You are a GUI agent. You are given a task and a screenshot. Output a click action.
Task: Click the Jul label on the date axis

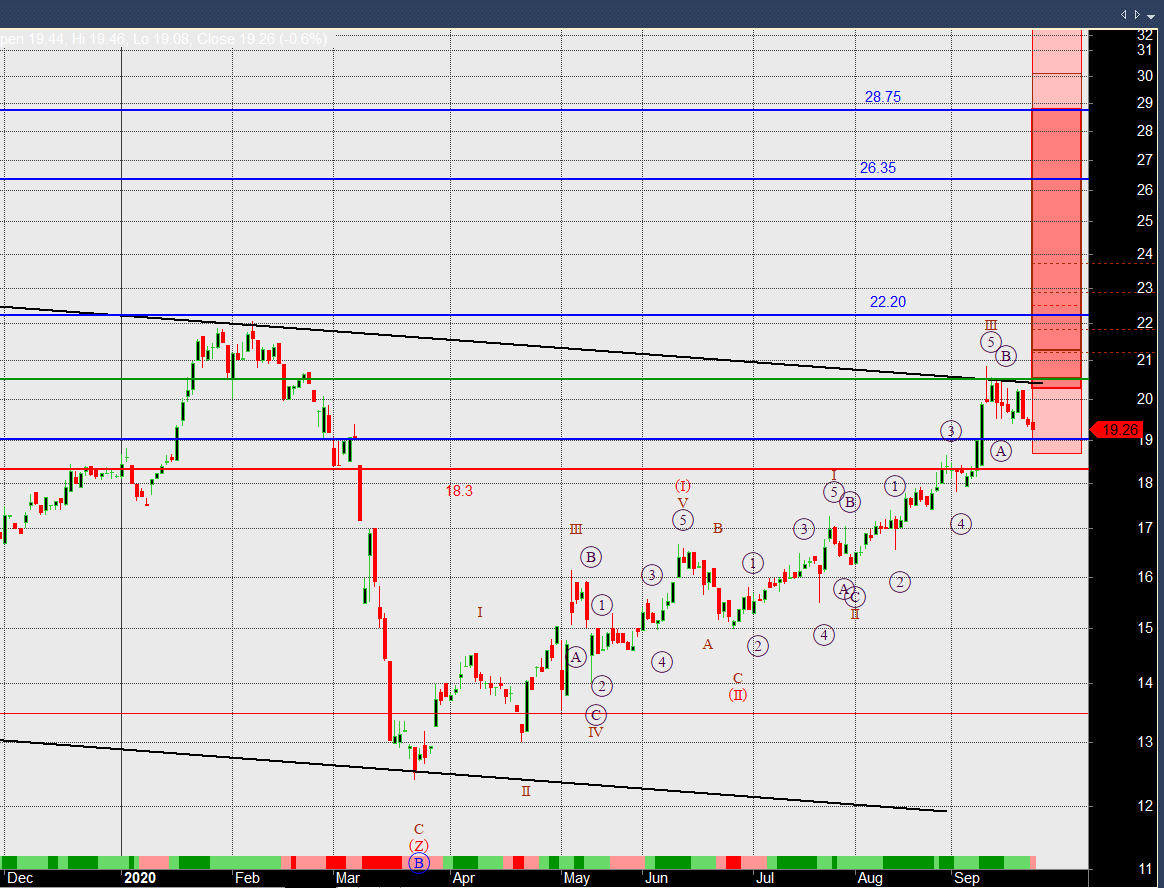click(x=765, y=878)
